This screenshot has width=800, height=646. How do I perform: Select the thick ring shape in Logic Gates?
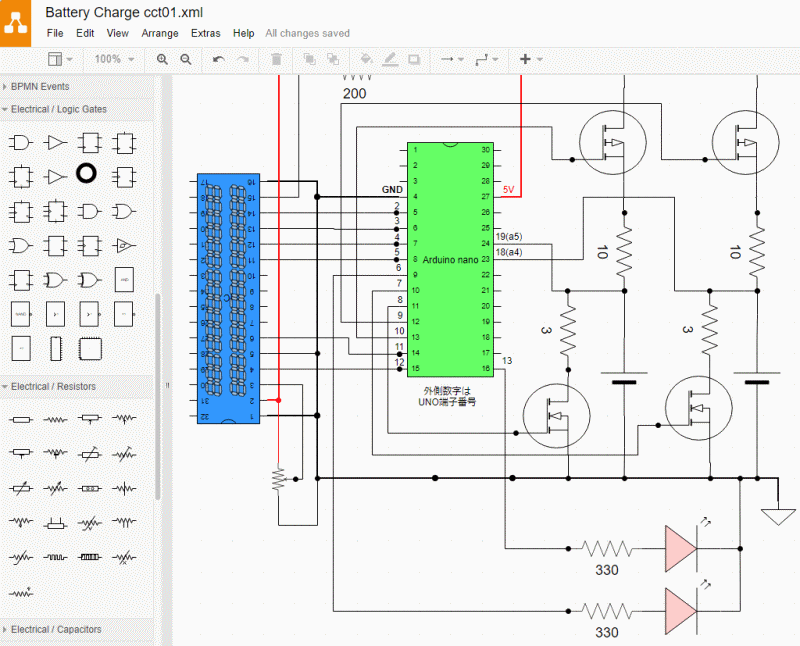(x=87, y=173)
